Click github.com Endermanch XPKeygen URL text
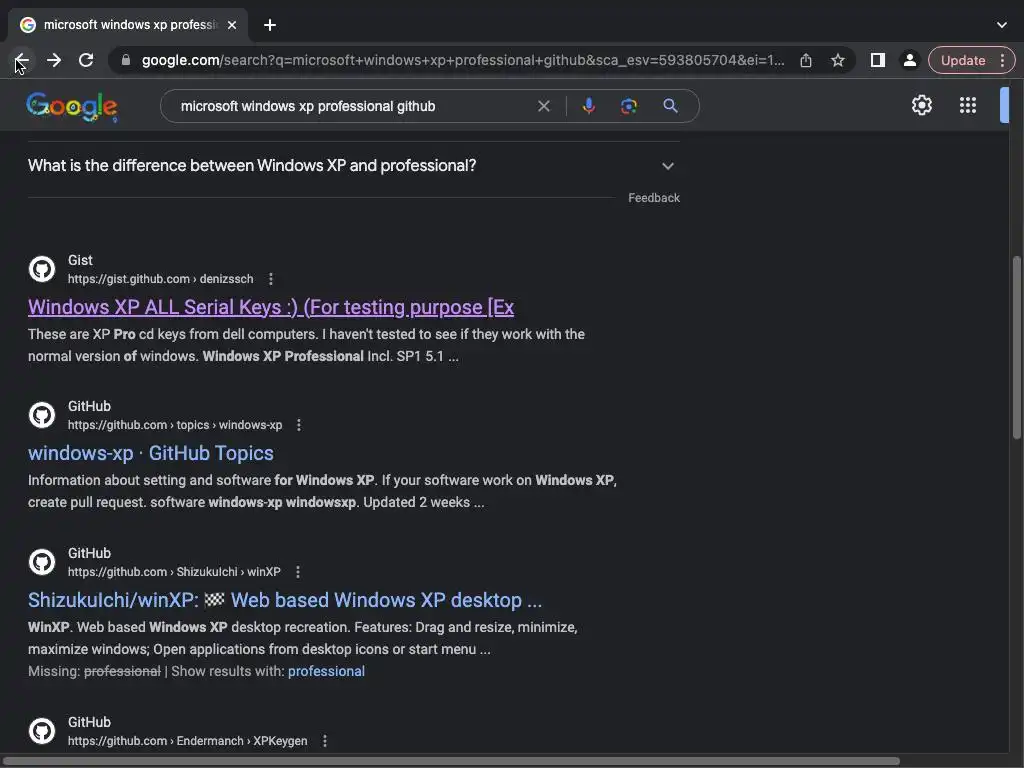The width and height of the screenshot is (1024, 768). pos(187,741)
